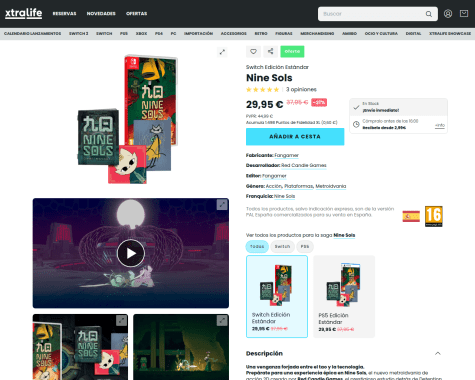Open the Fangamer editor link
This screenshot has width=475, height=380.
click(274, 176)
